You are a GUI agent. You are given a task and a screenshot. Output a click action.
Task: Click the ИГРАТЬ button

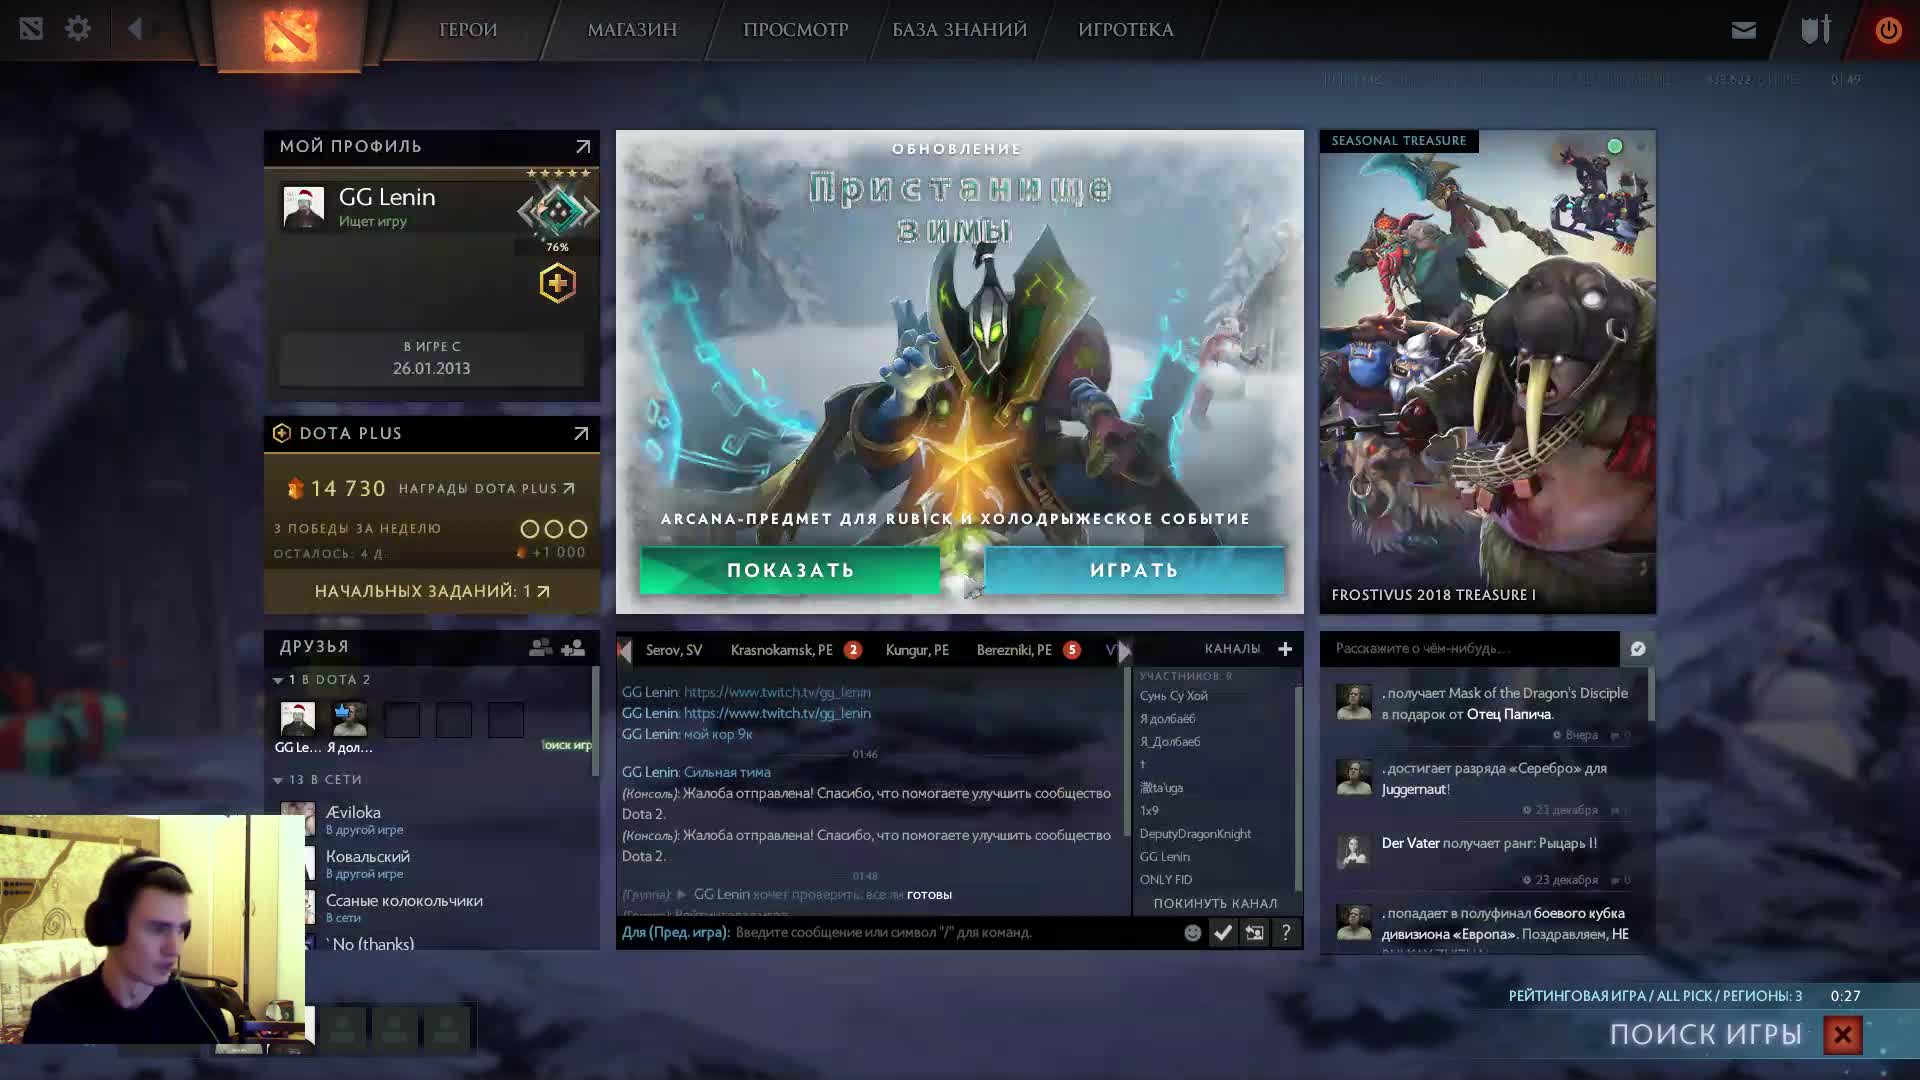tap(1134, 570)
